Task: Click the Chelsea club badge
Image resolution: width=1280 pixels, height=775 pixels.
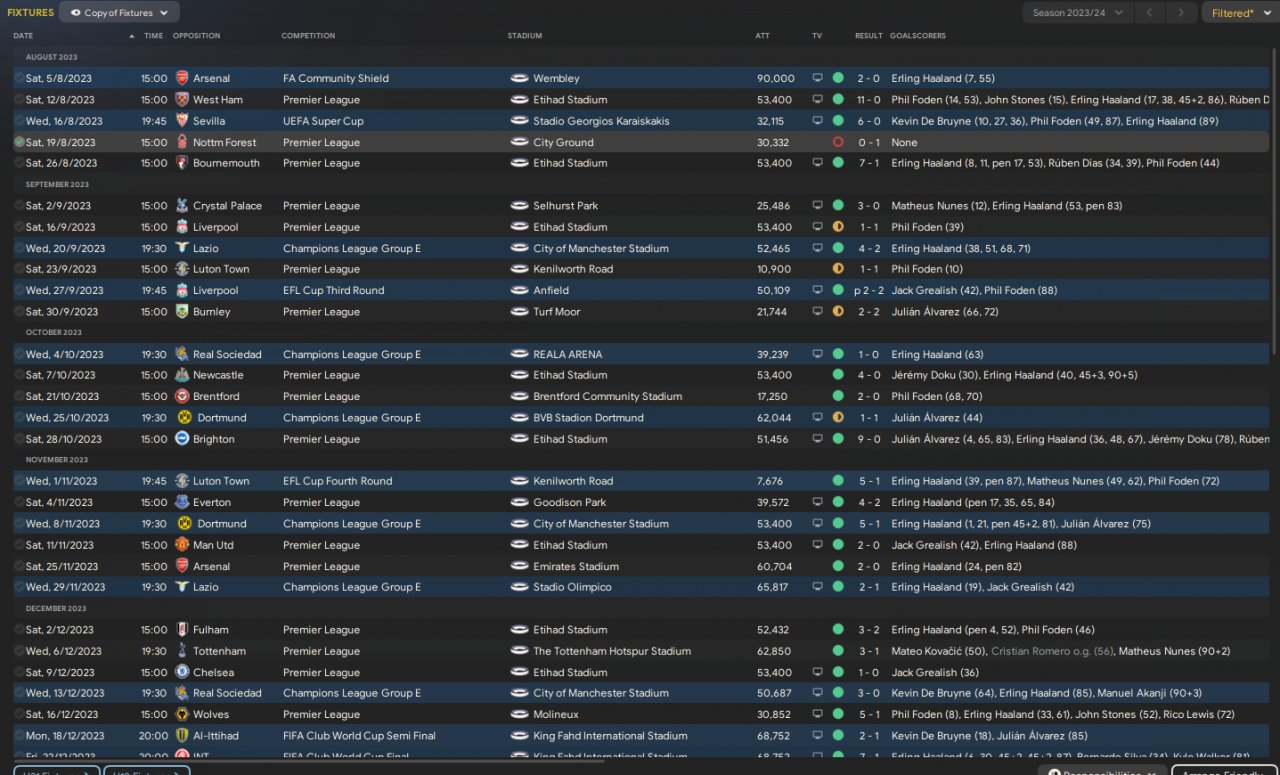Action: point(181,673)
